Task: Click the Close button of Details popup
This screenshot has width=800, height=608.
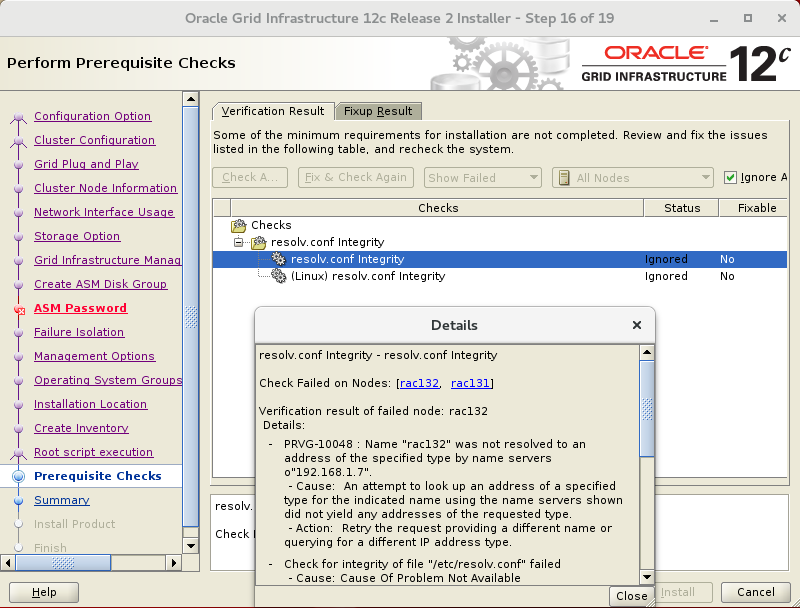Action: 631,596
